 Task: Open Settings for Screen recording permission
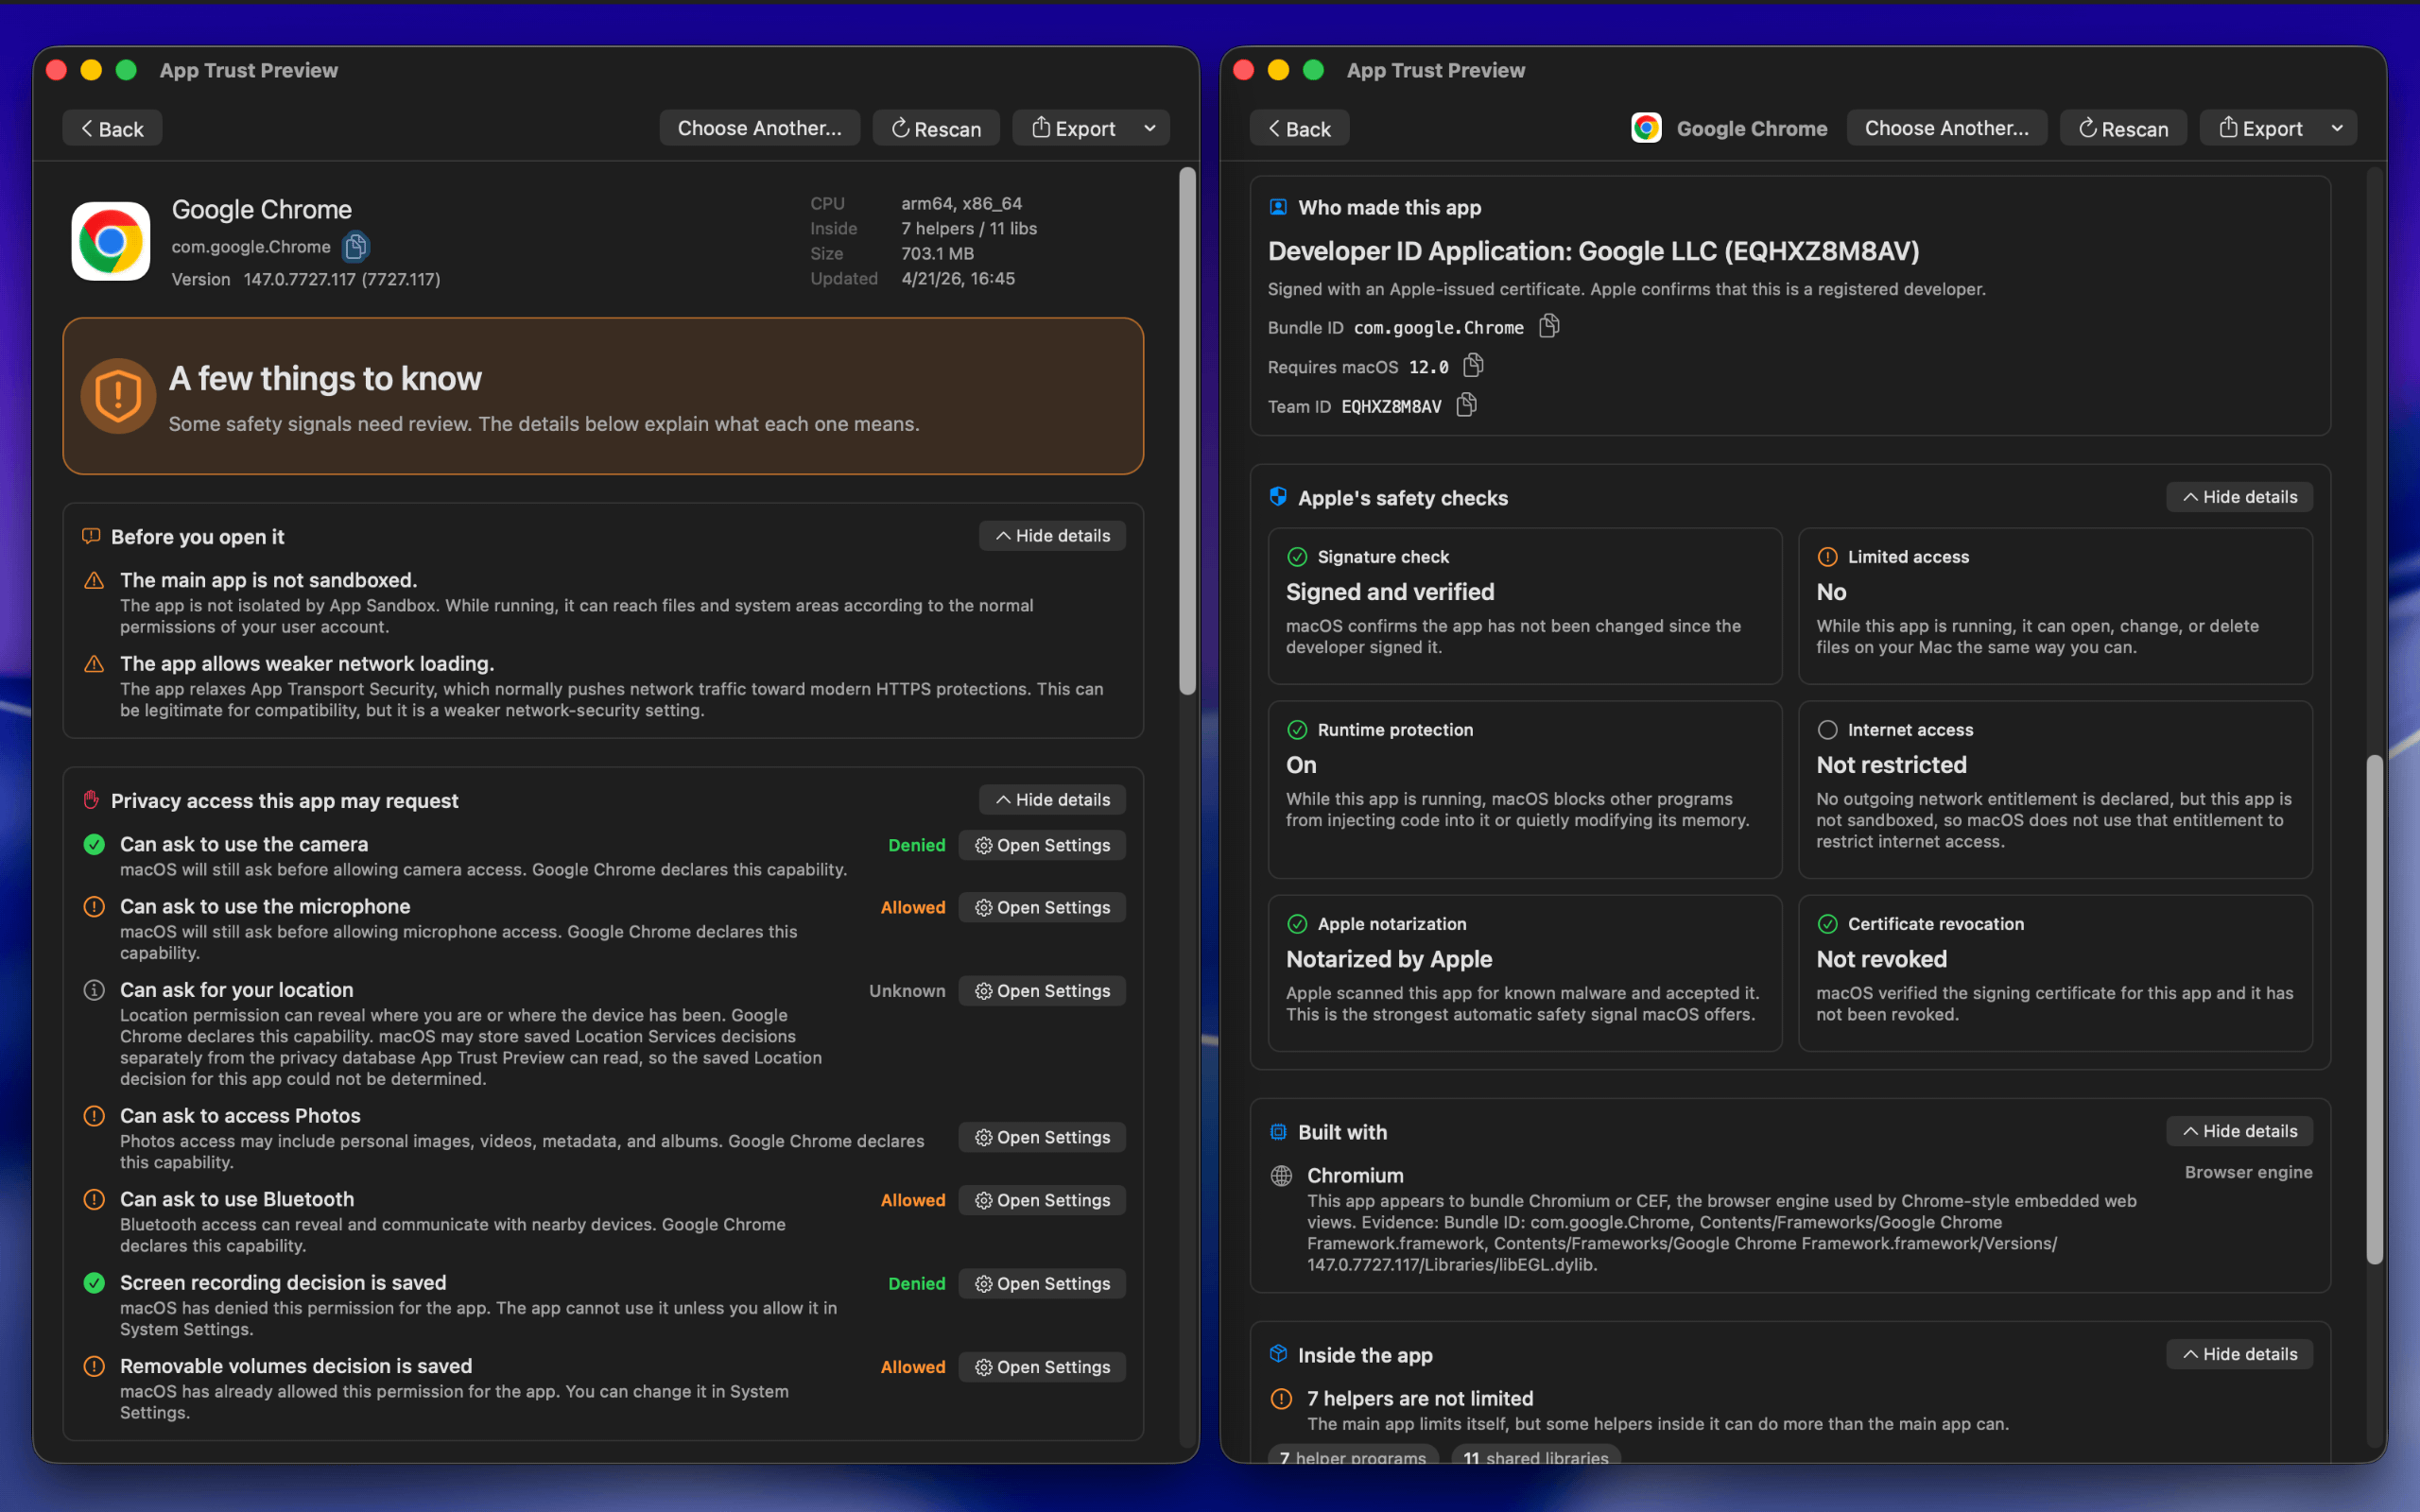point(1042,1283)
